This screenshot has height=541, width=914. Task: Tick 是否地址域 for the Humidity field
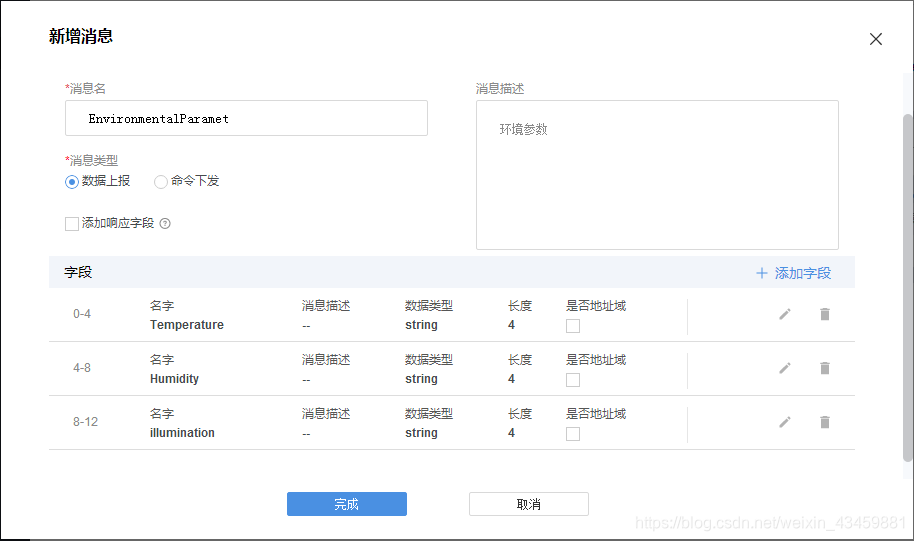click(573, 380)
